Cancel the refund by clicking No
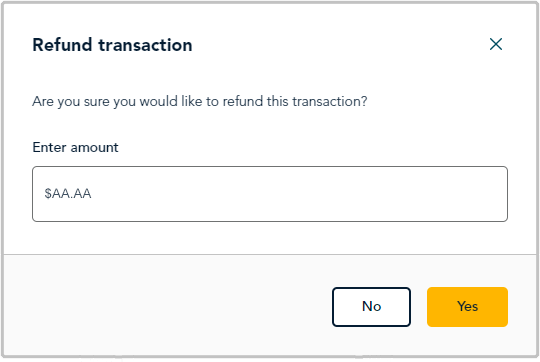 pos(371,307)
